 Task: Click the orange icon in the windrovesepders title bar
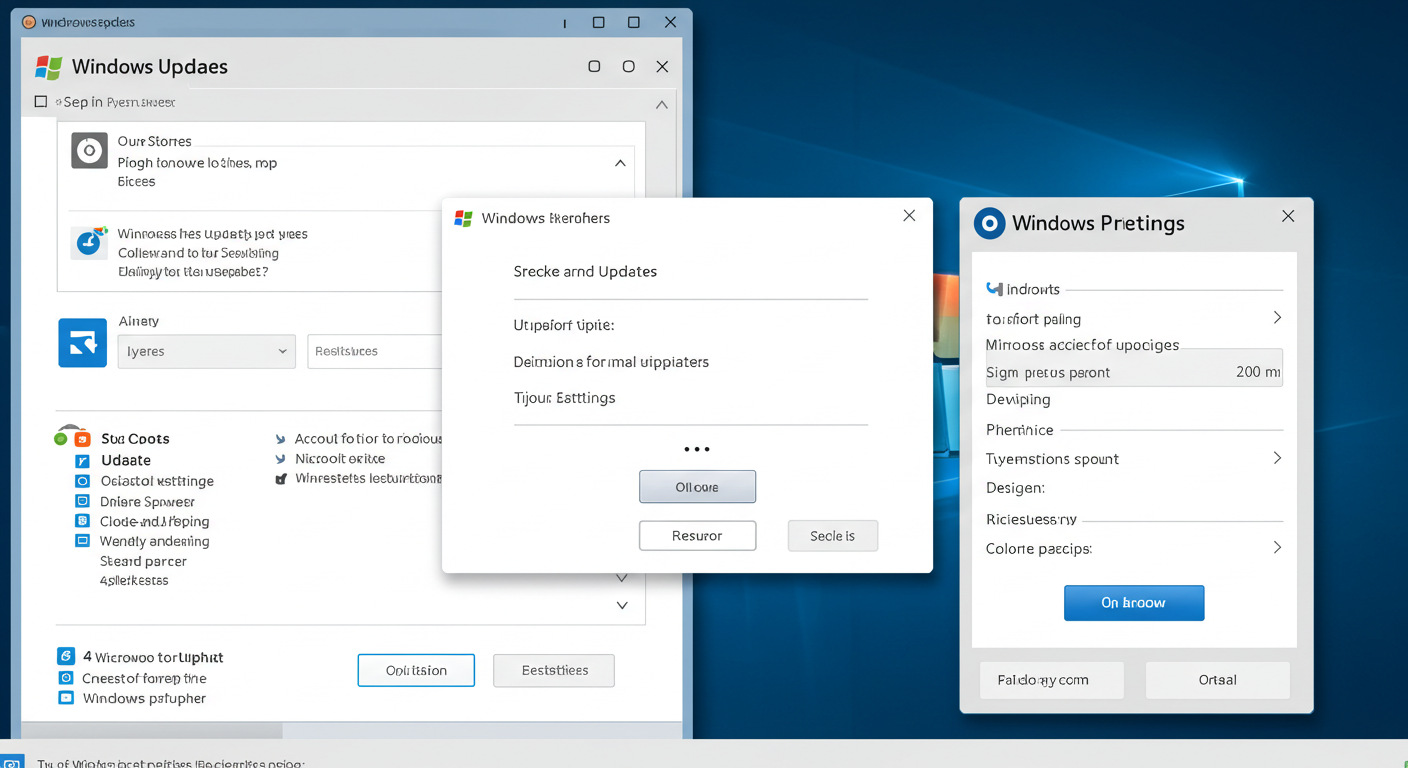(x=29, y=22)
